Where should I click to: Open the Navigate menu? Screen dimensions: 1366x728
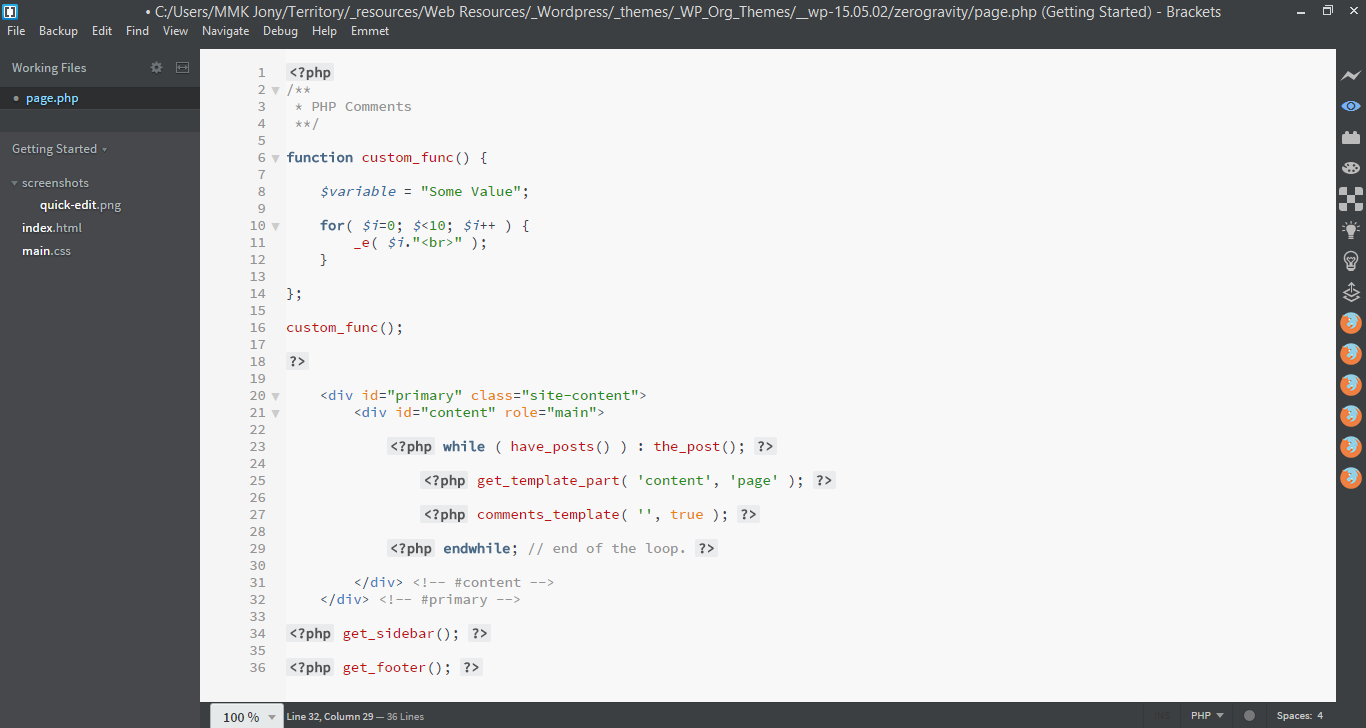[226, 31]
